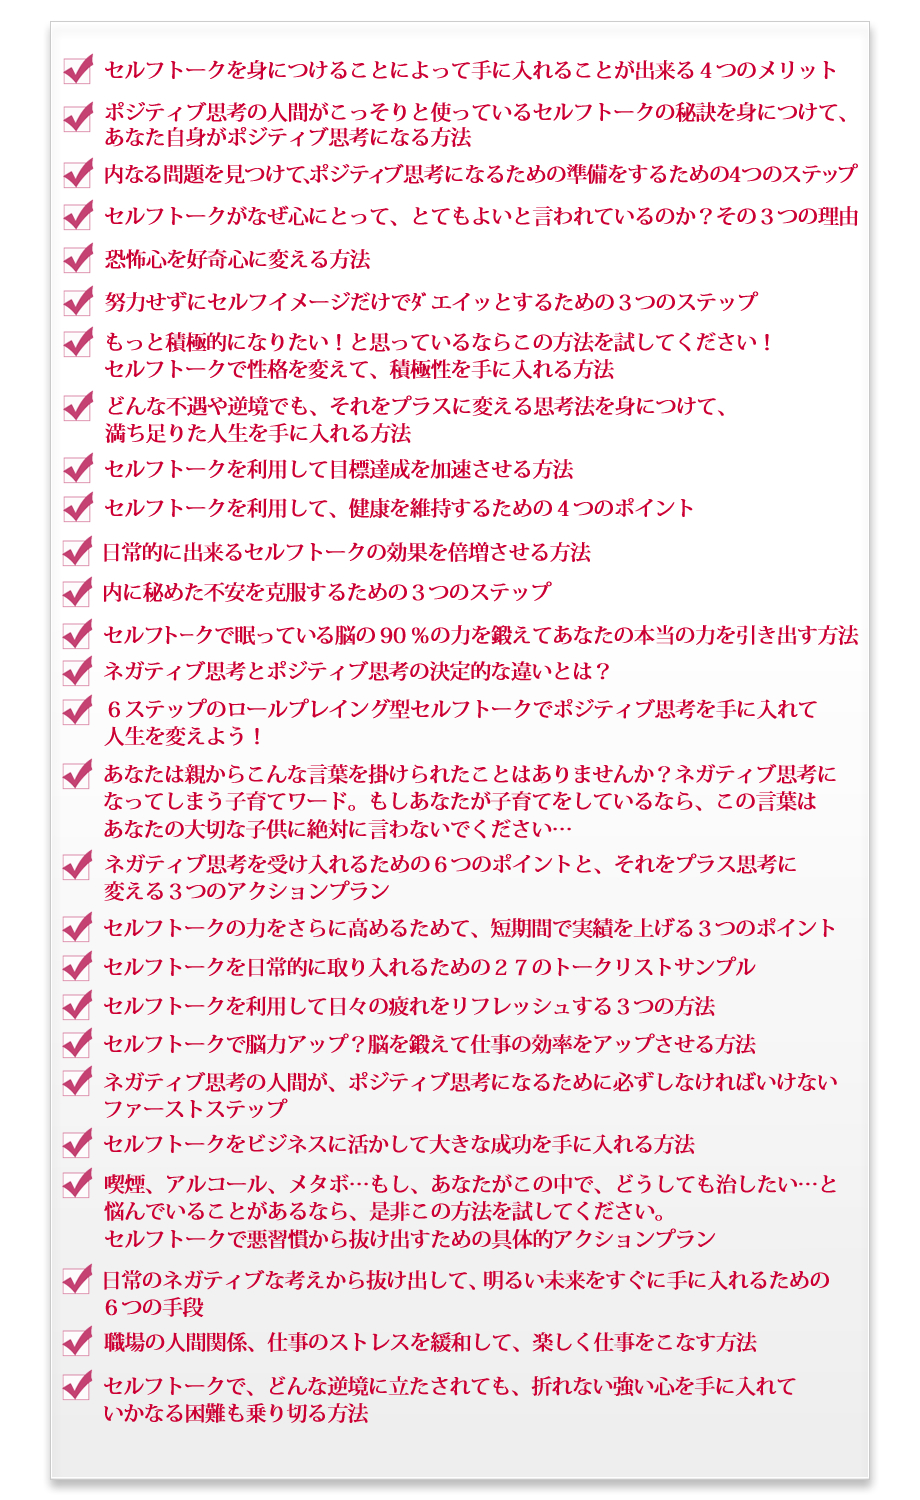Click the checkmark beside "恐怖心を好奇心に変える方法"
The width and height of the screenshot is (920, 1500).
[78, 259]
